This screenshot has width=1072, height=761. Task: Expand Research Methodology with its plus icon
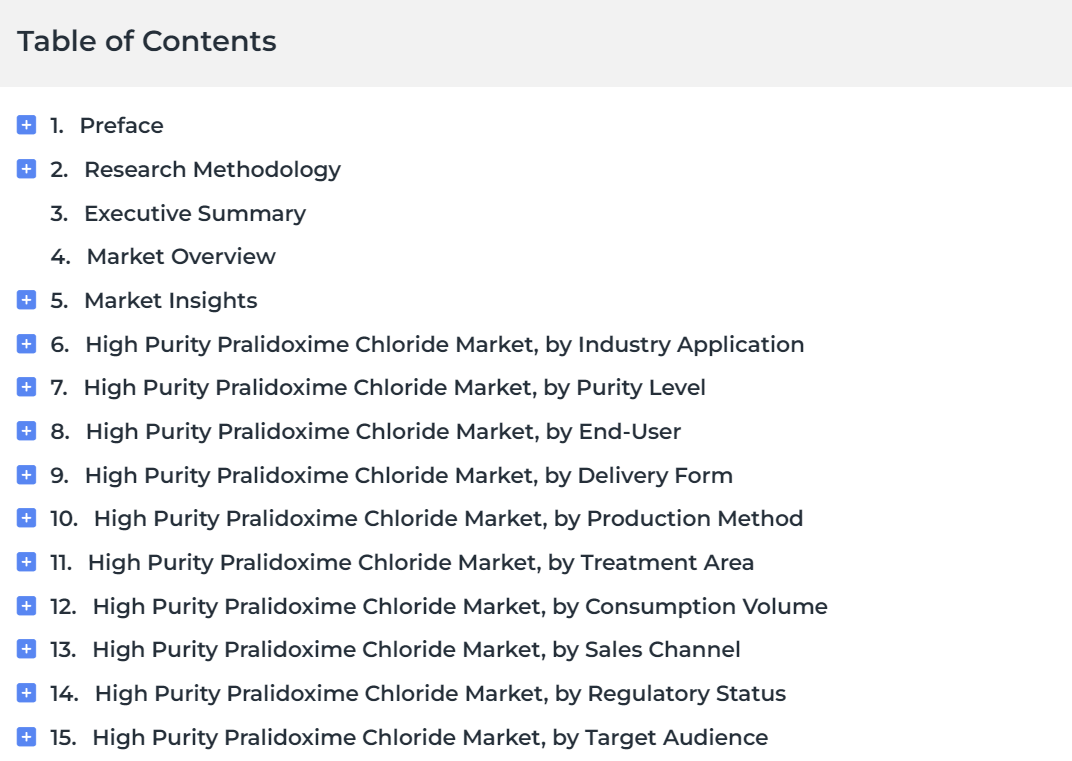(26, 169)
